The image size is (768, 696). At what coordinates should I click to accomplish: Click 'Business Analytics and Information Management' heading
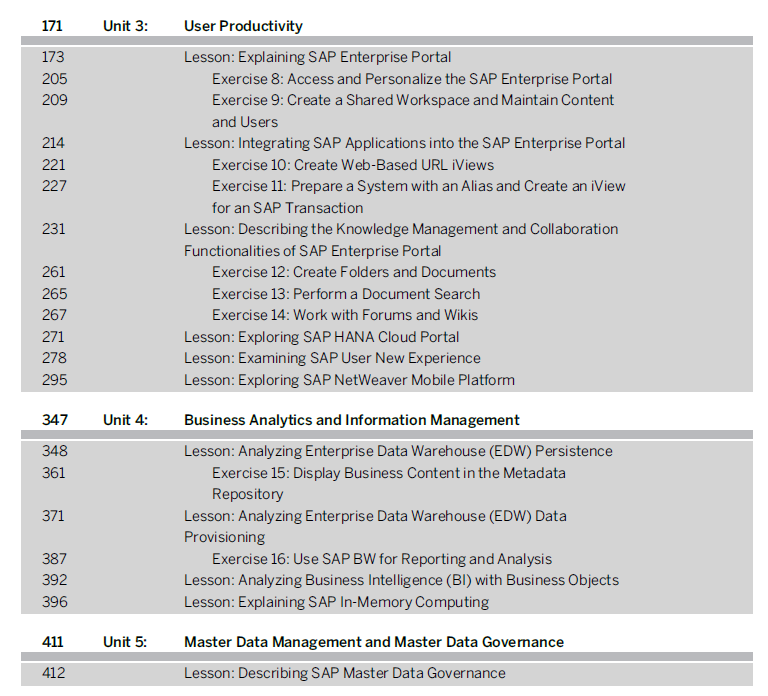click(x=352, y=420)
